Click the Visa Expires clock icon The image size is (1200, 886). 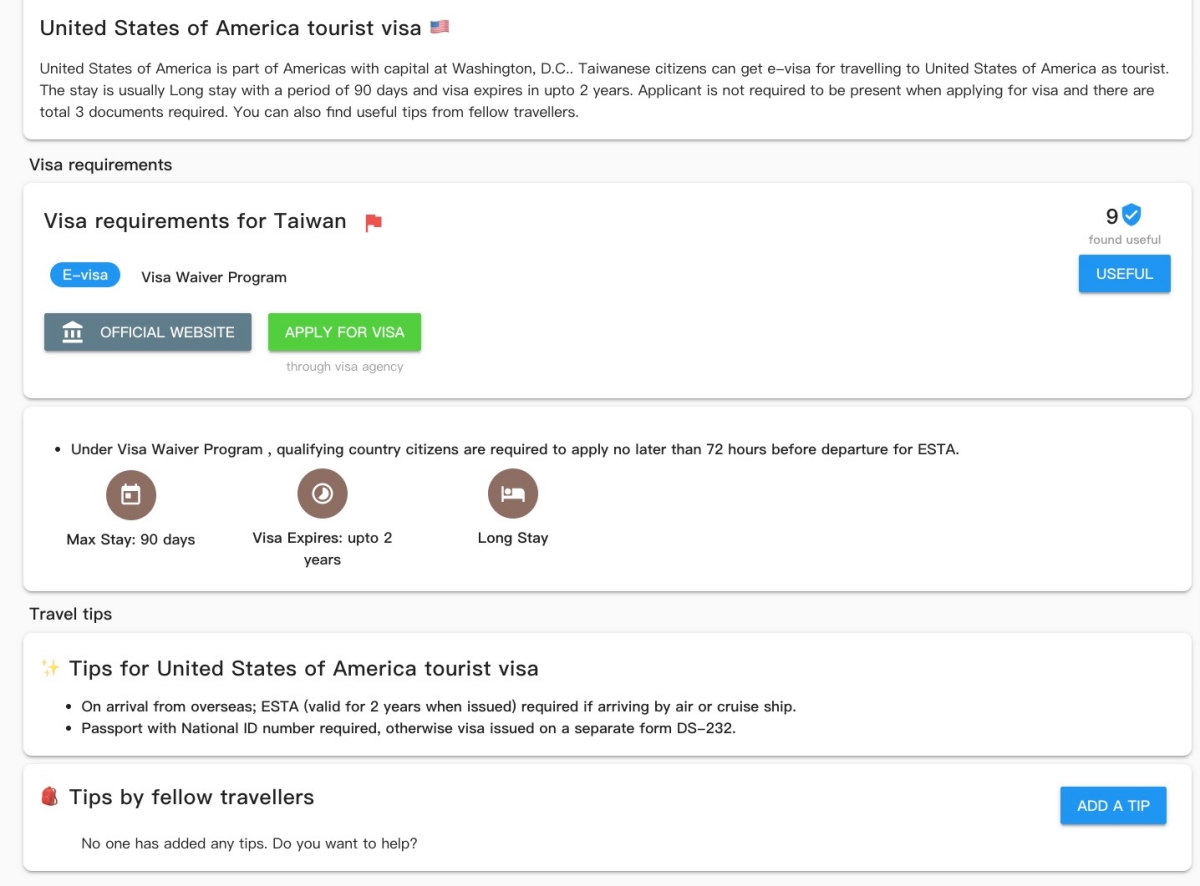pyautogui.click(x=322, y=494)
